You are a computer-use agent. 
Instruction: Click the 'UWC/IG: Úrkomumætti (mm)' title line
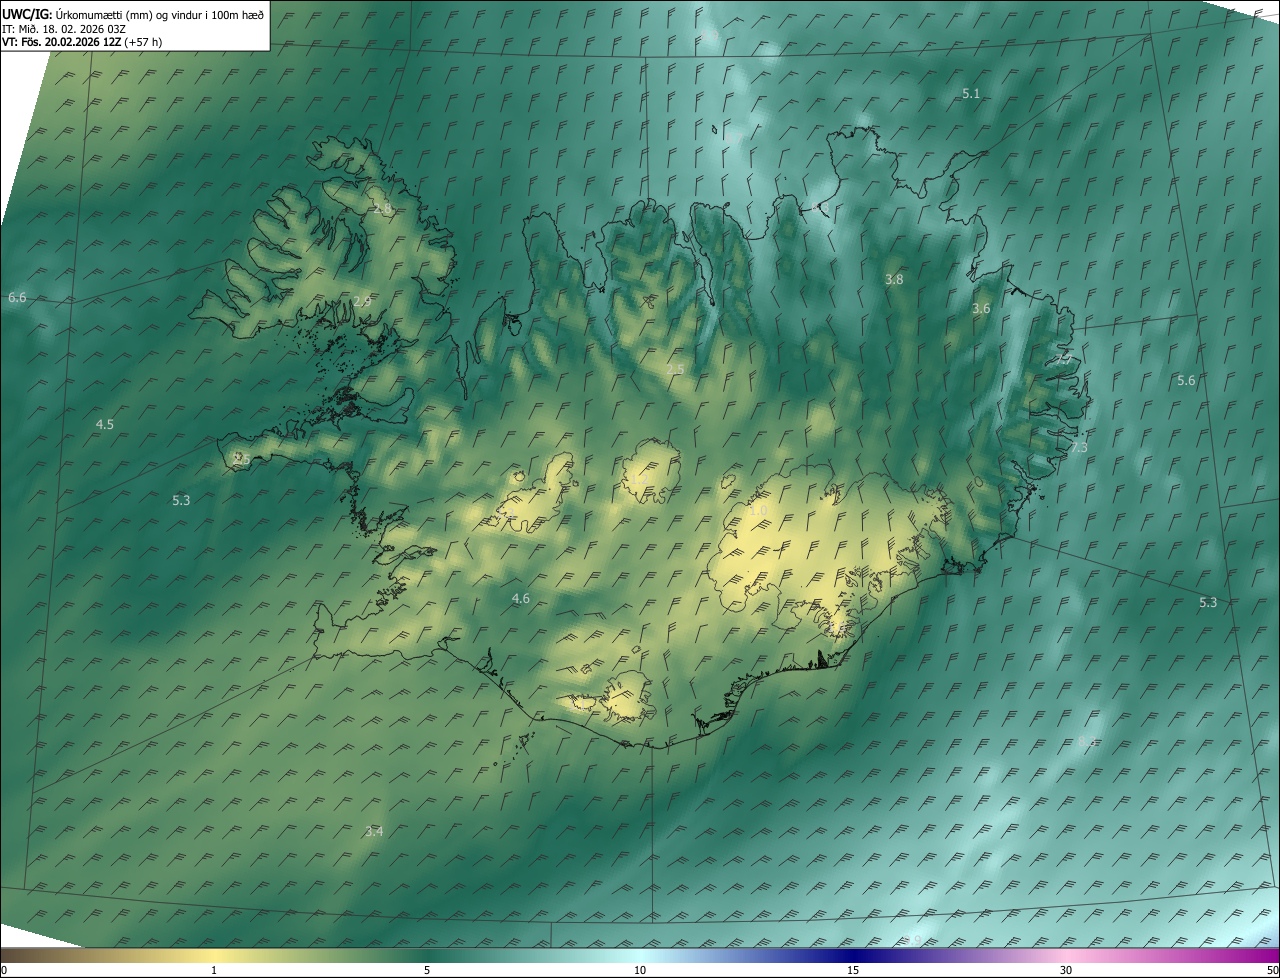[133, 13]
